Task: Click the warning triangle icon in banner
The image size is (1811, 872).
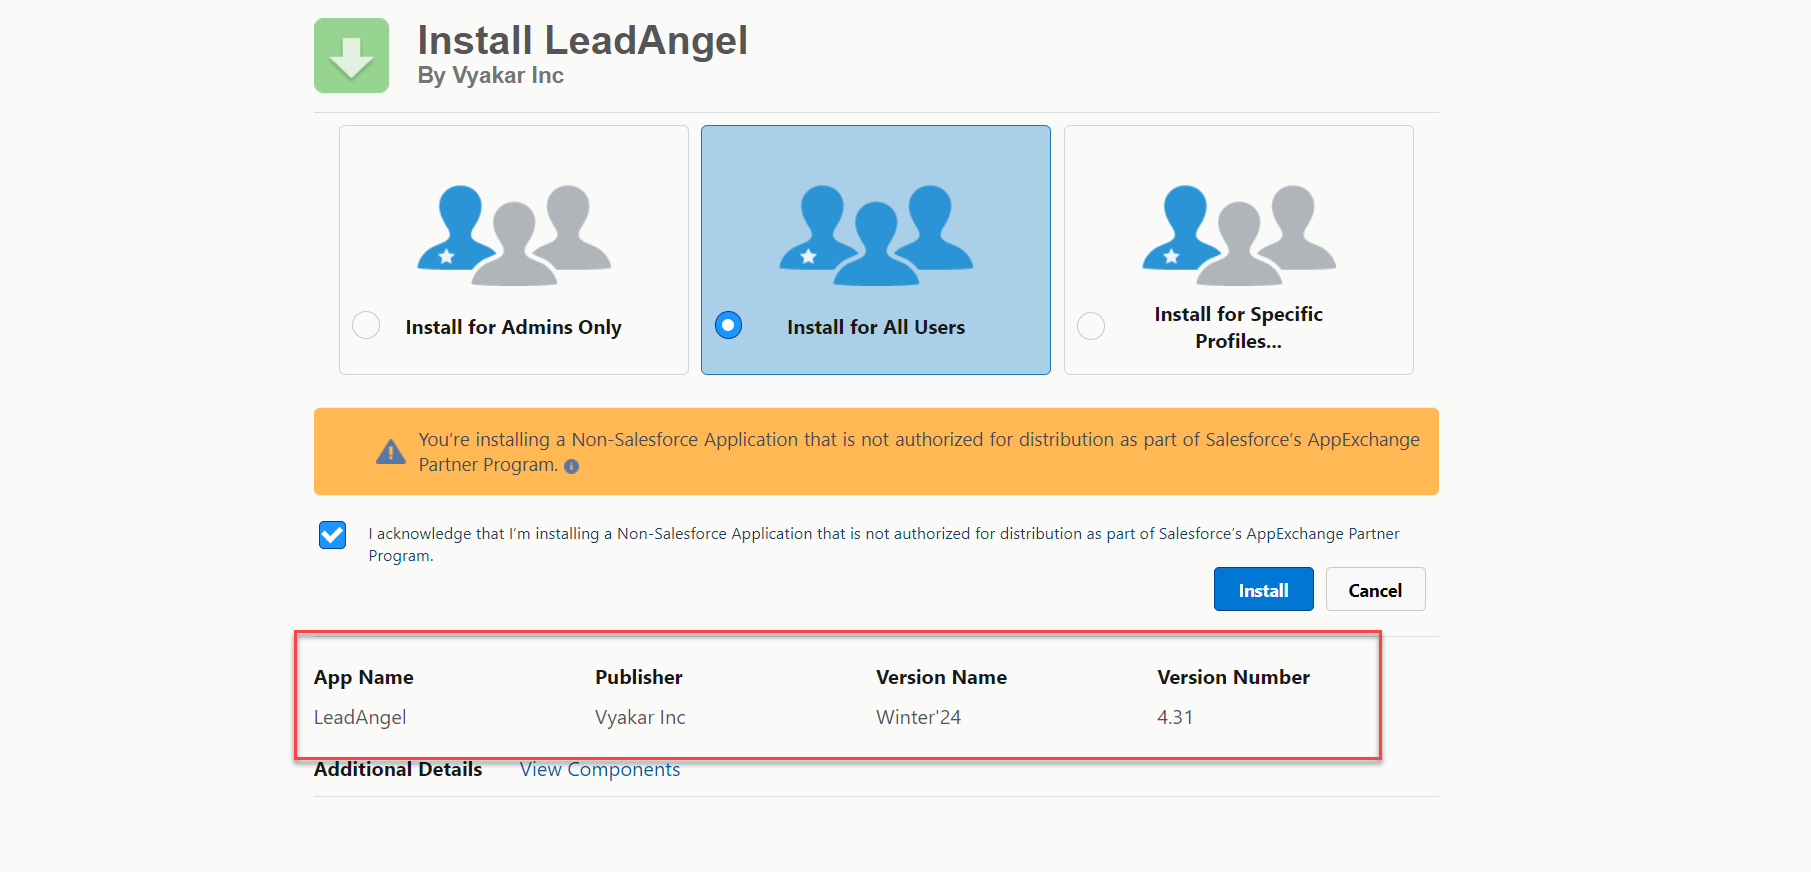Action: pyautogui.click(x=391, y=452)
